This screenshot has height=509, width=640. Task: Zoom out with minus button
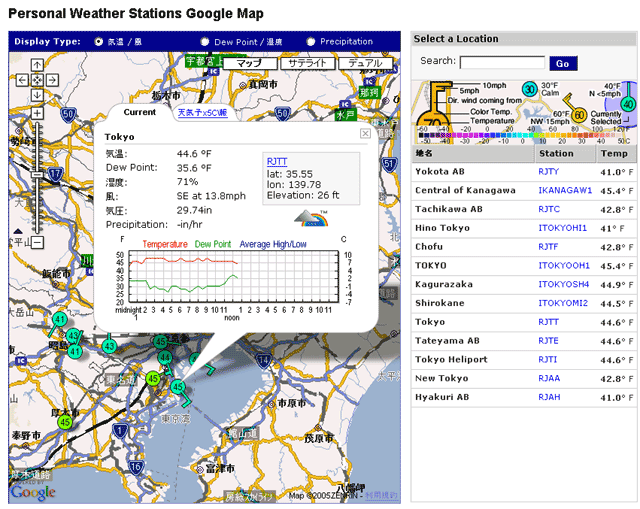tap(37, 242)
